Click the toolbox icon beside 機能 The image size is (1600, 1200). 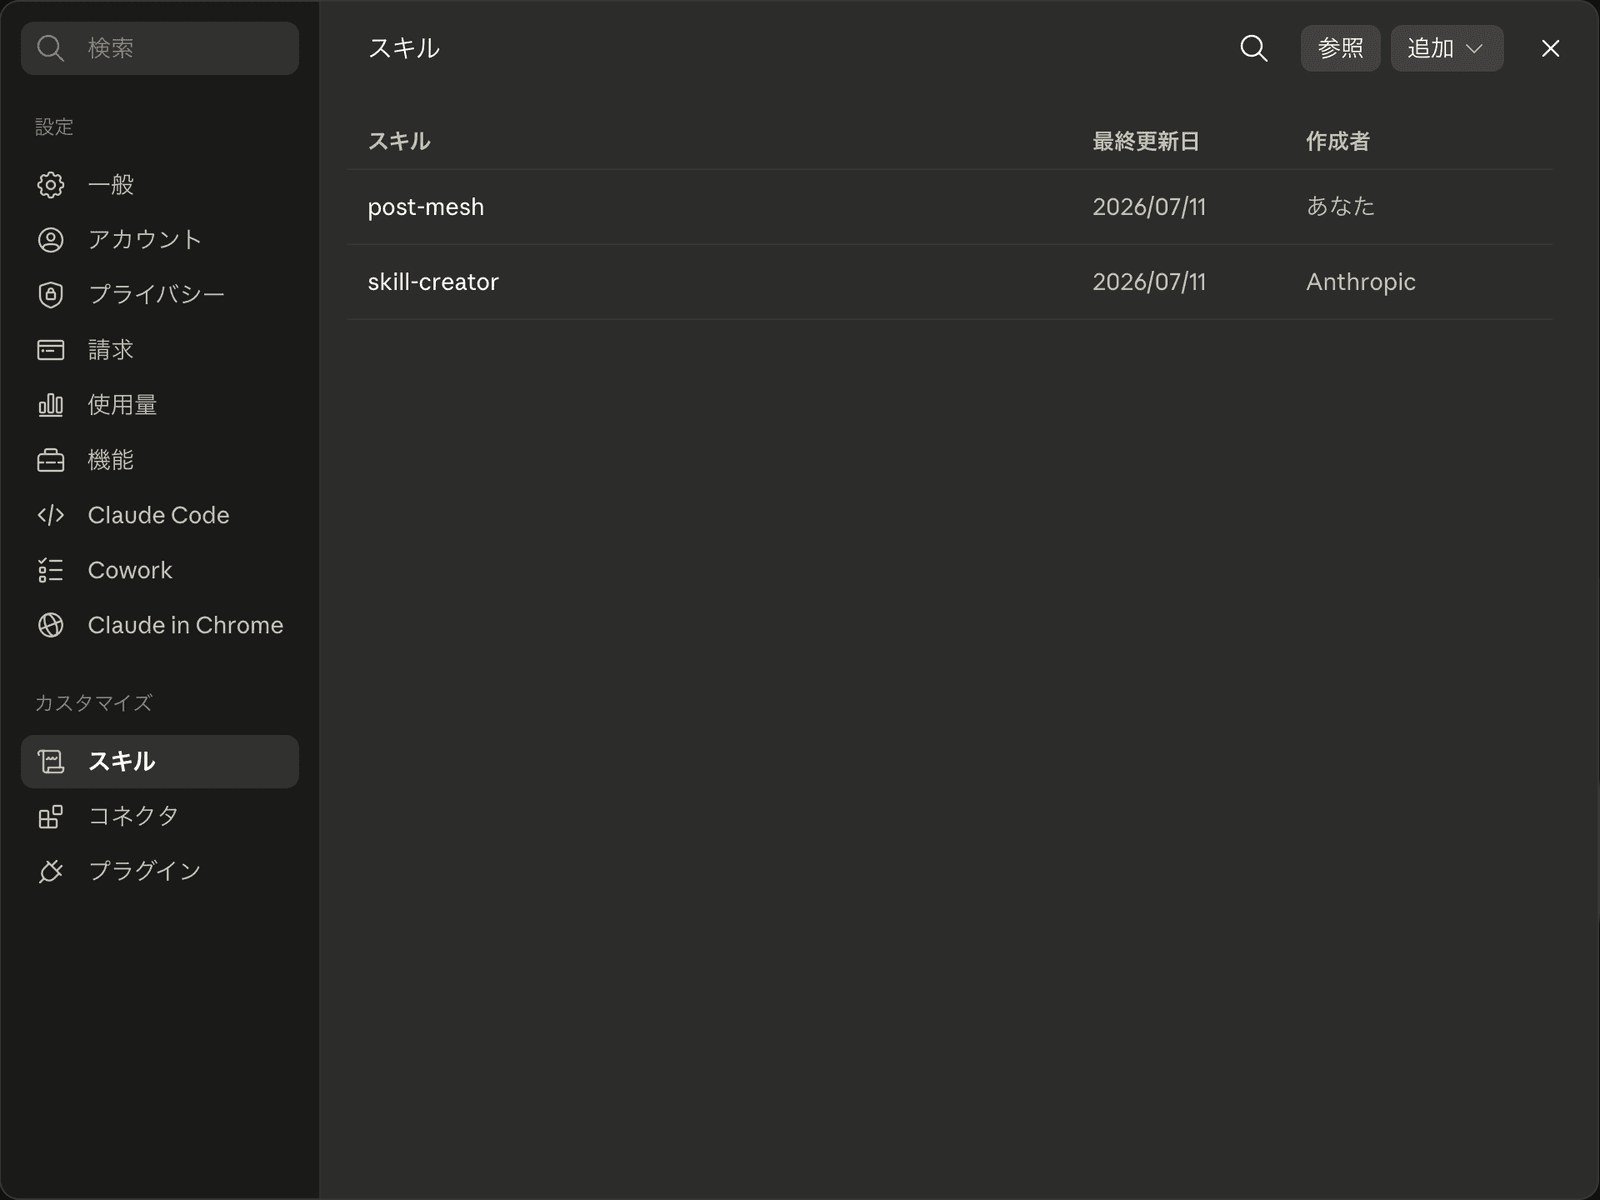[51, 460]
